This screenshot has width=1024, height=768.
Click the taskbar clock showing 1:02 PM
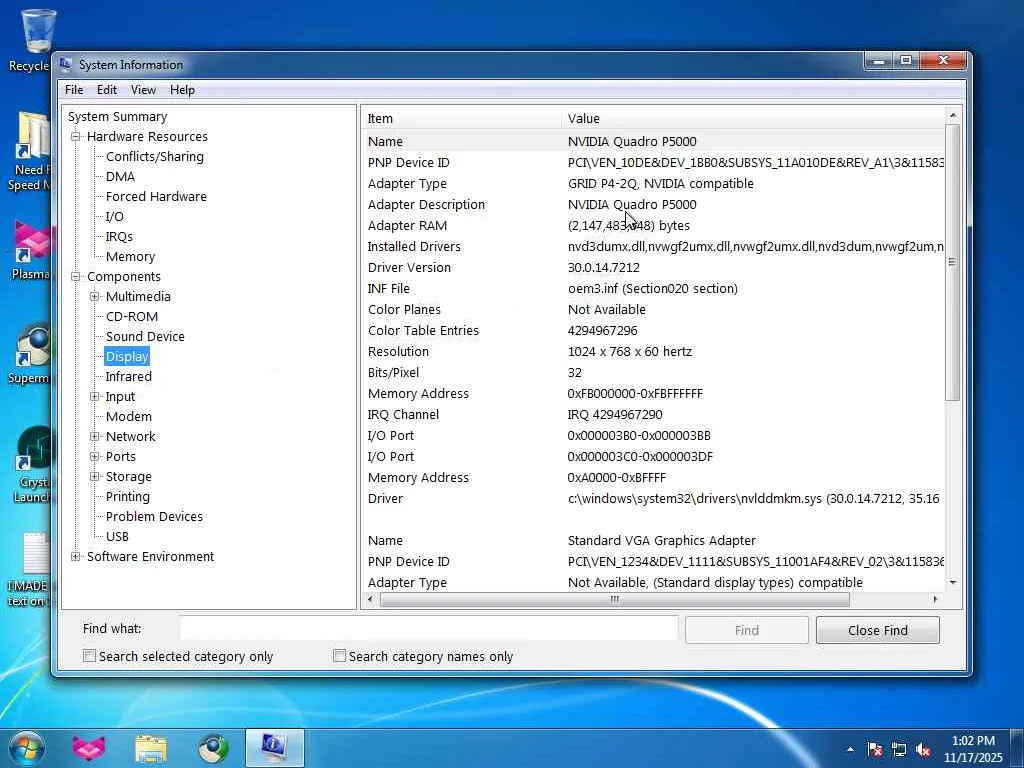pyautogui.click(x=972, y=749)
